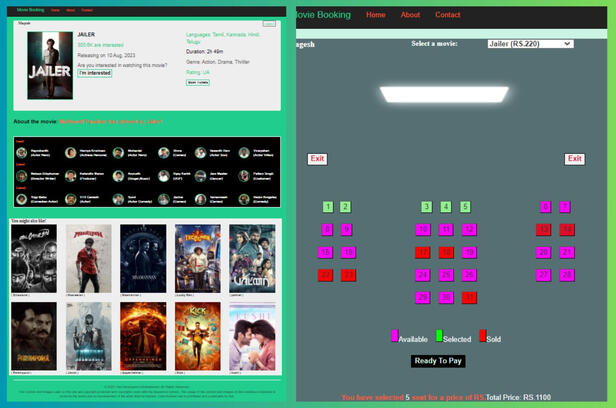Click the Total Price: RS.1100 text
The height and width of the screenshot is (408, 616).
click(518, 397)
